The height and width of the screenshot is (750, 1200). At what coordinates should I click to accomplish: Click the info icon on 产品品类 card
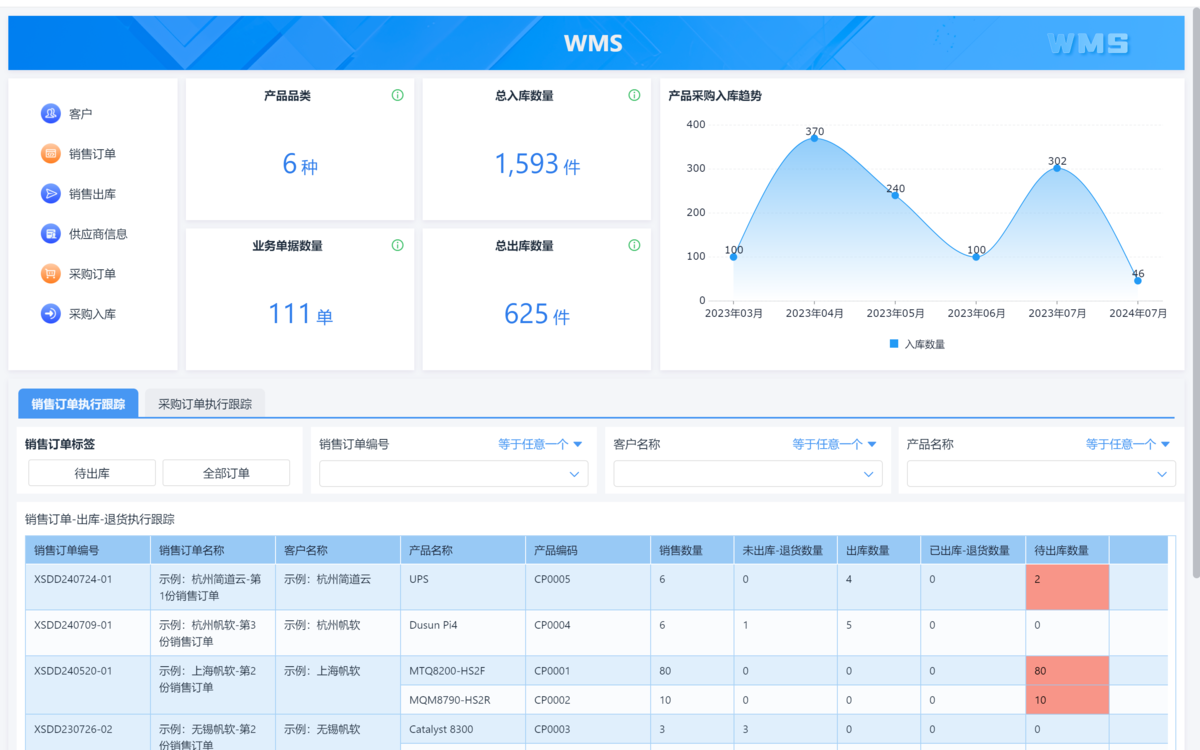pyautogui.click(x=397, y=96)
